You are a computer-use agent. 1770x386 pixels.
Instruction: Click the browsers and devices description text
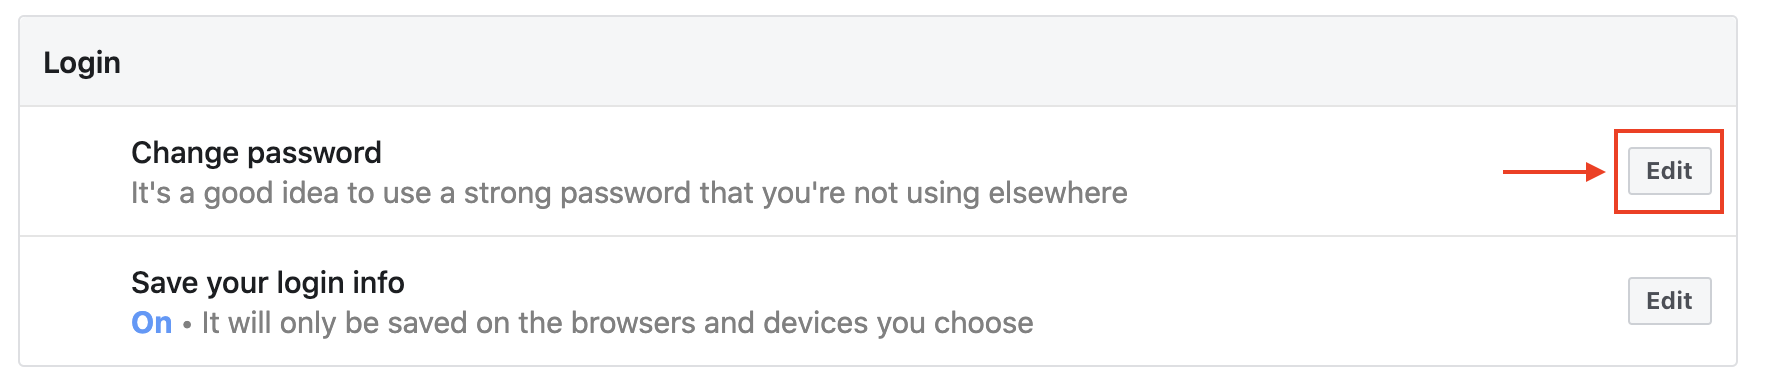(617, 323)
